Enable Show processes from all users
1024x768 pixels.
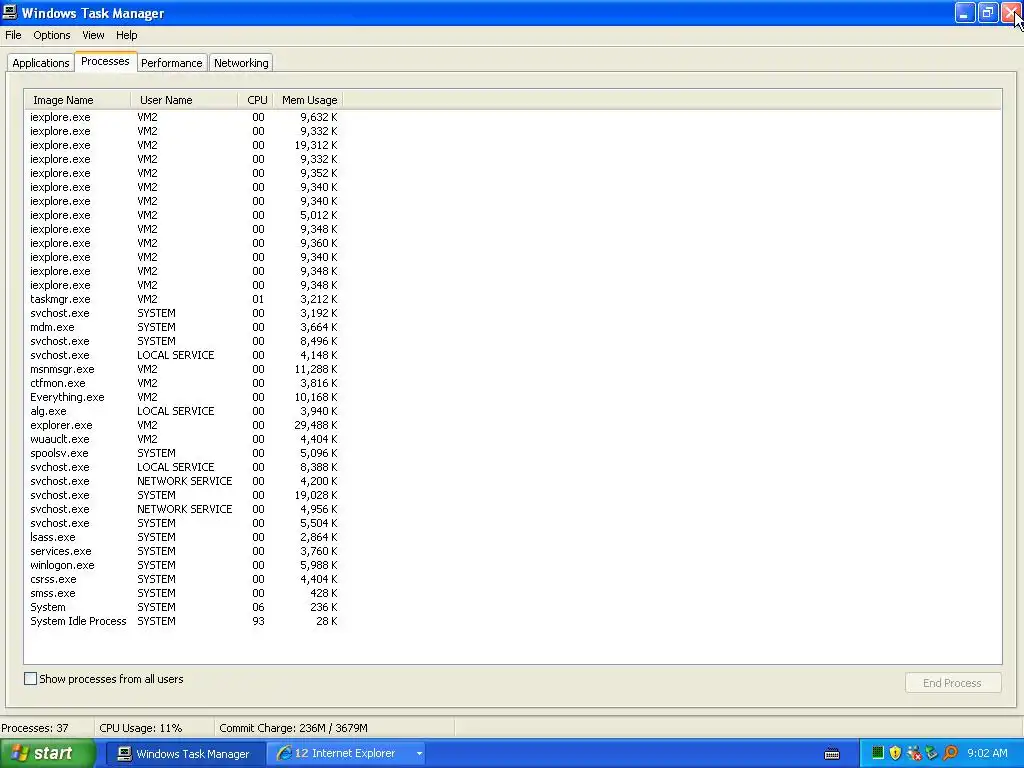(30, 679)
